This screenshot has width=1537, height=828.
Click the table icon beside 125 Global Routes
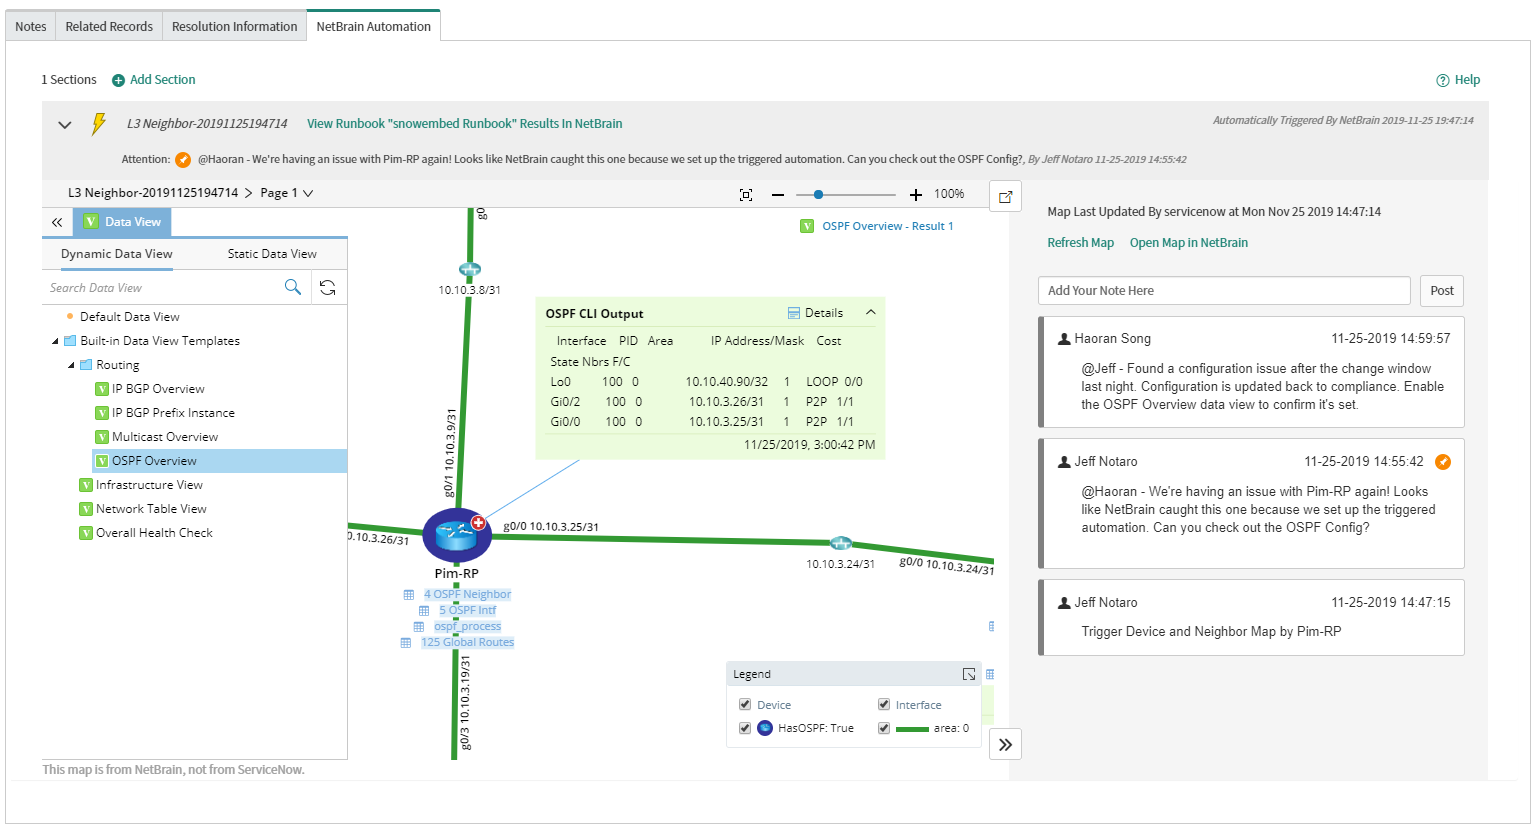(x=406, y=642)
